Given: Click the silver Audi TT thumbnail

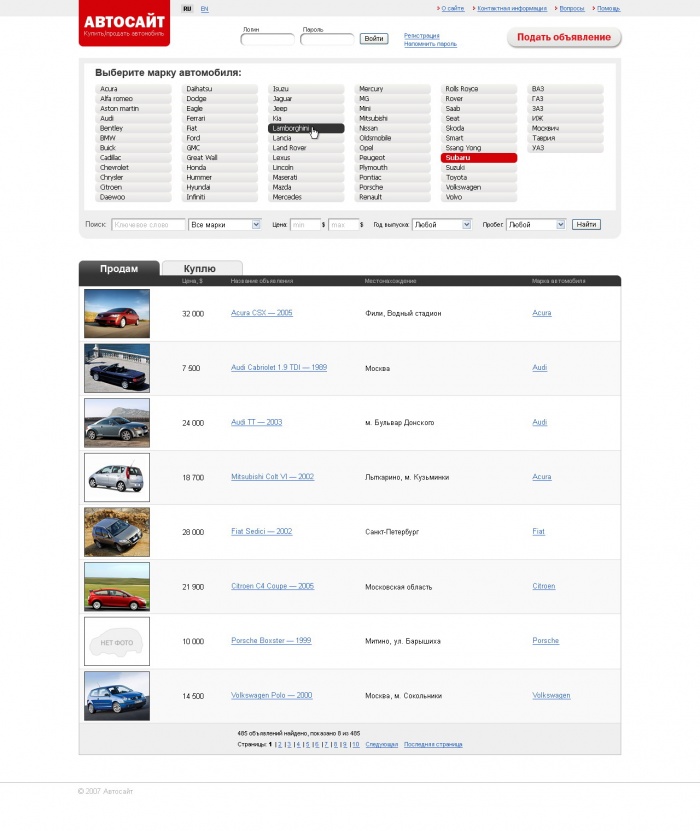Looking at the screenshot, I should (117, 423).
